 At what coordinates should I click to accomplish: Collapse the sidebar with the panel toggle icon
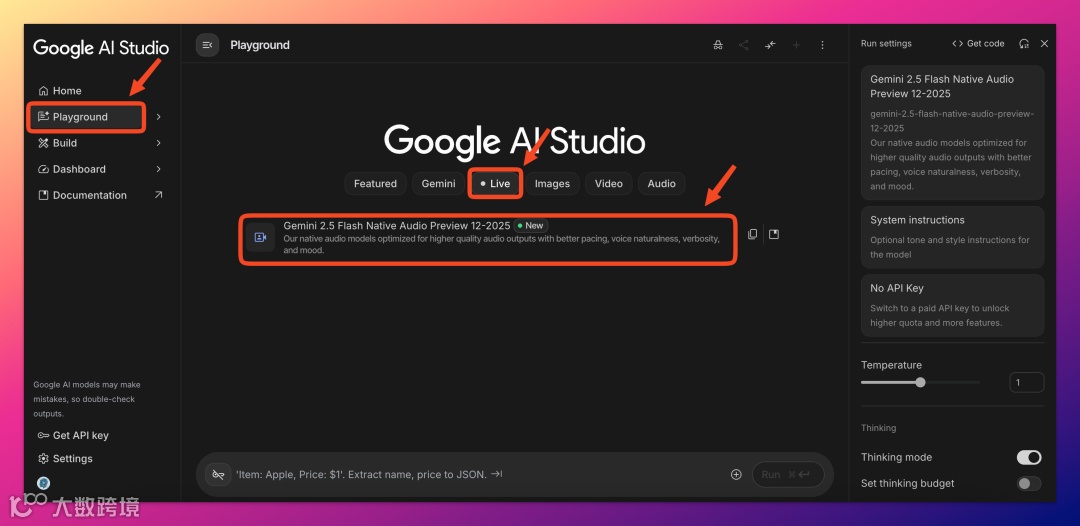pos(207,45)
